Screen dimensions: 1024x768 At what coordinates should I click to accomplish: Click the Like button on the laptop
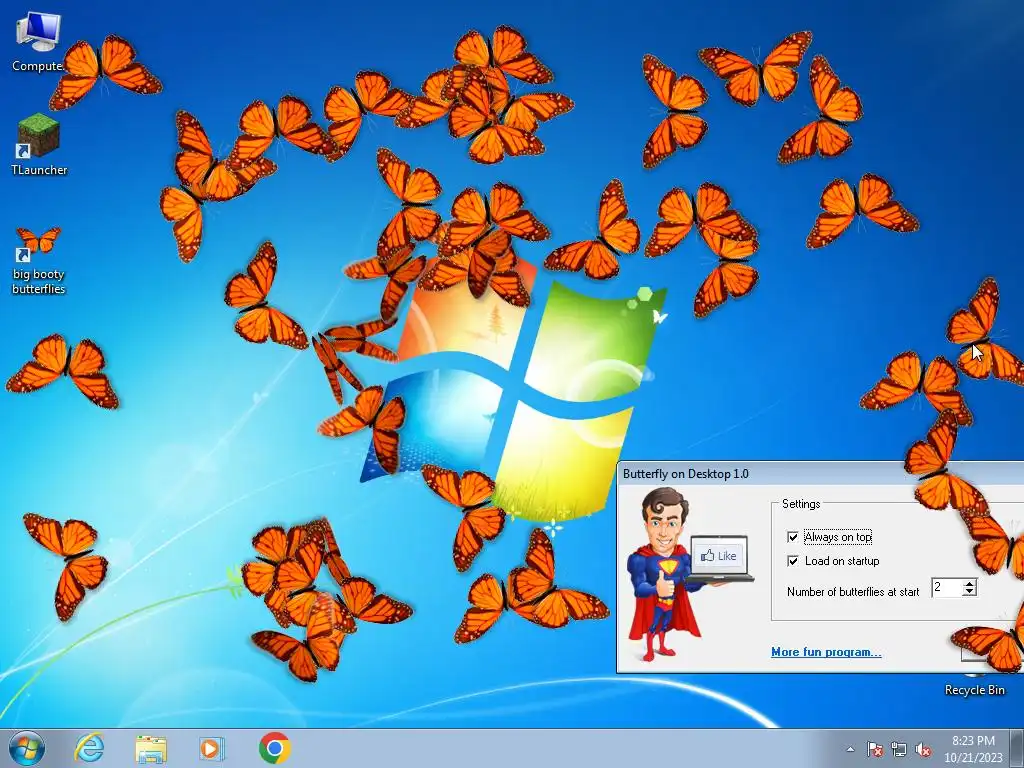pyautogui.click(x=718, y=556)
